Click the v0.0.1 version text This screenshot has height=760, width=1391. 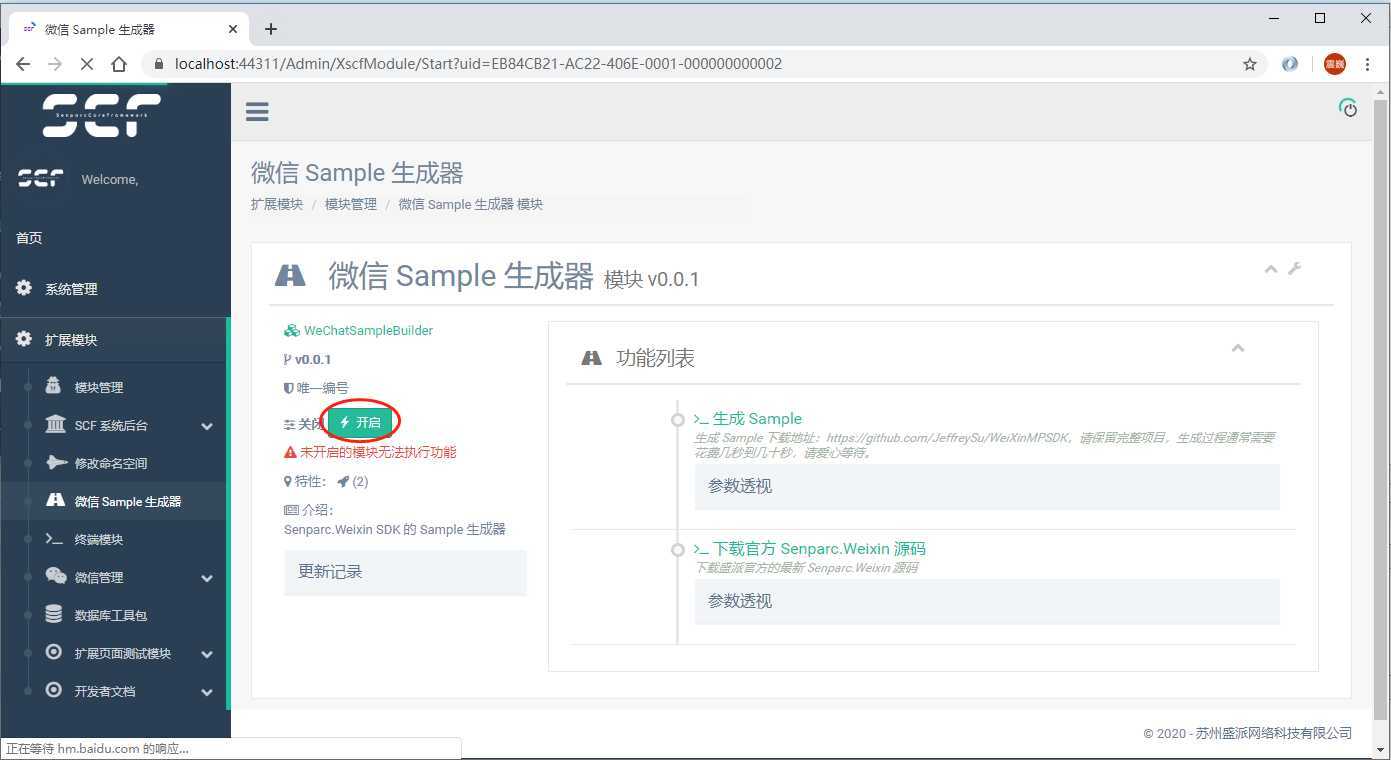(313, 359)
